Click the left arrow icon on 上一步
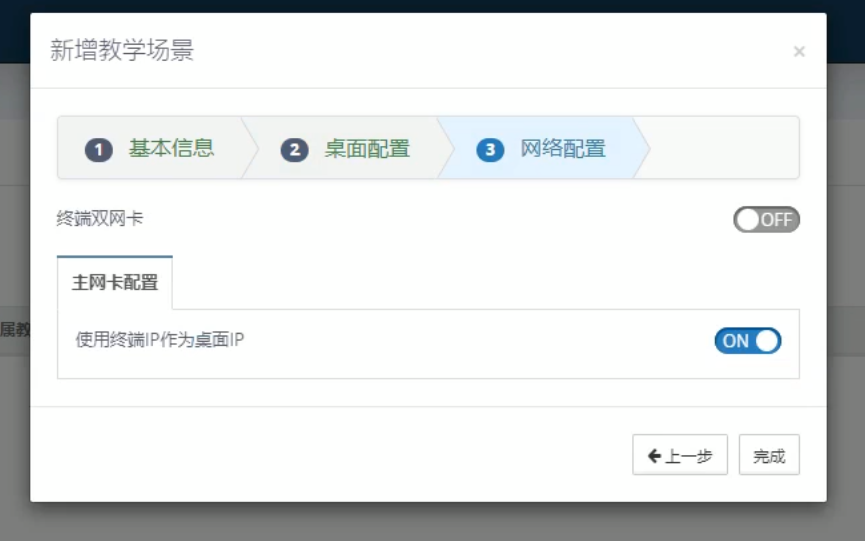This screenshot has height=541, width=865. point(655,456)
